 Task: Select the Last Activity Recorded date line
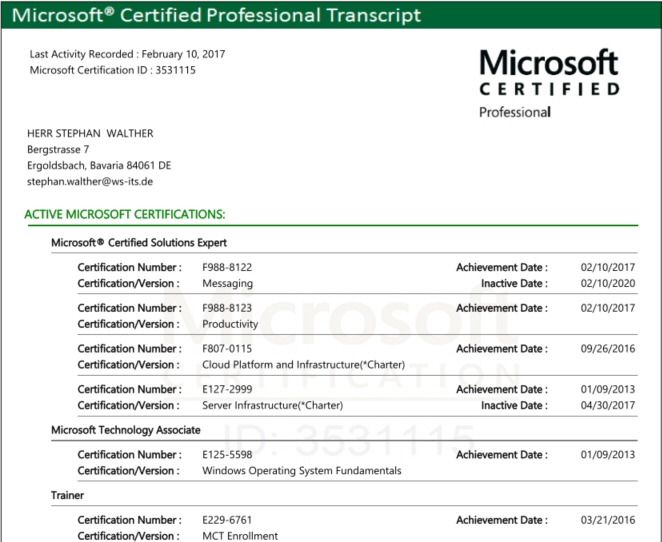pyautogui.click(x=127, y=54)
